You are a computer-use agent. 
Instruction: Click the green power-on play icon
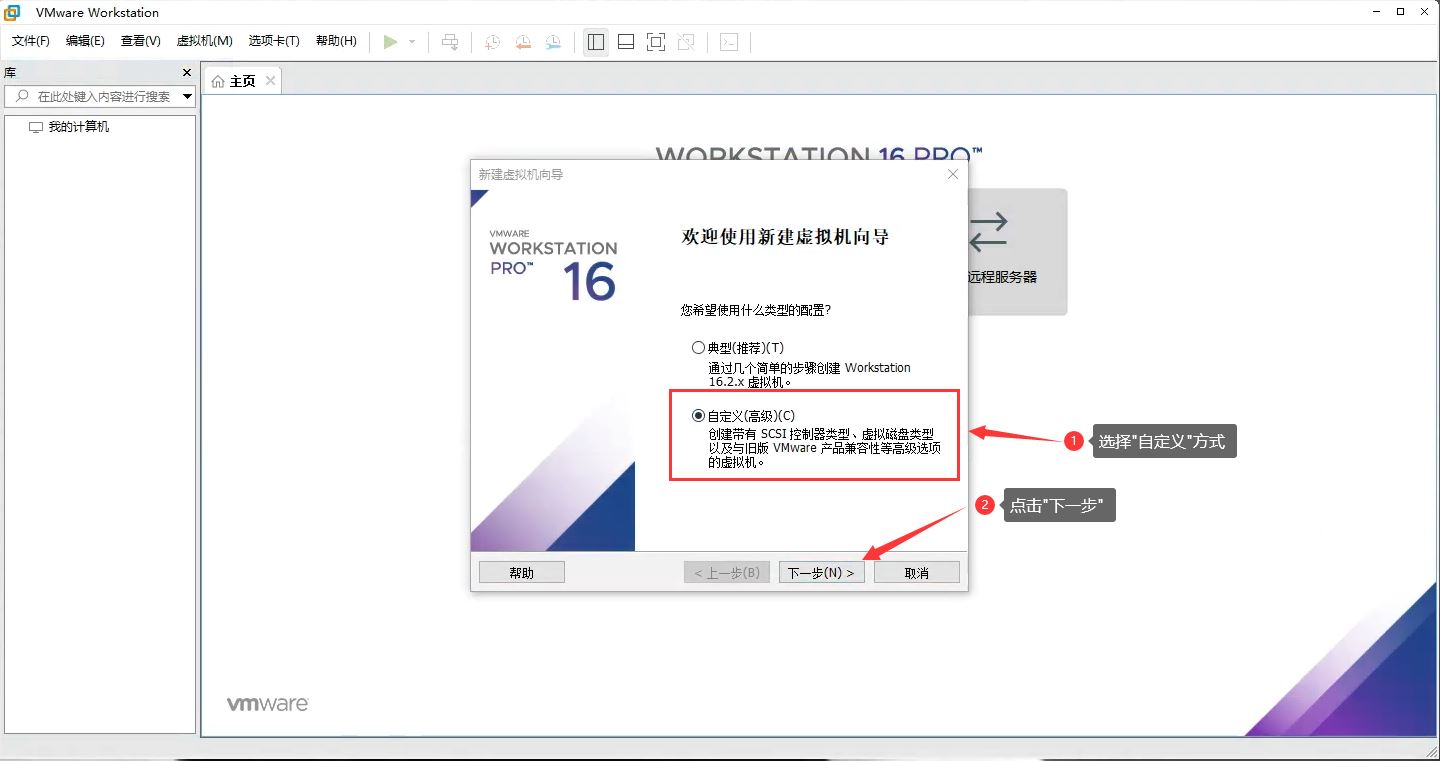[390, 42]
